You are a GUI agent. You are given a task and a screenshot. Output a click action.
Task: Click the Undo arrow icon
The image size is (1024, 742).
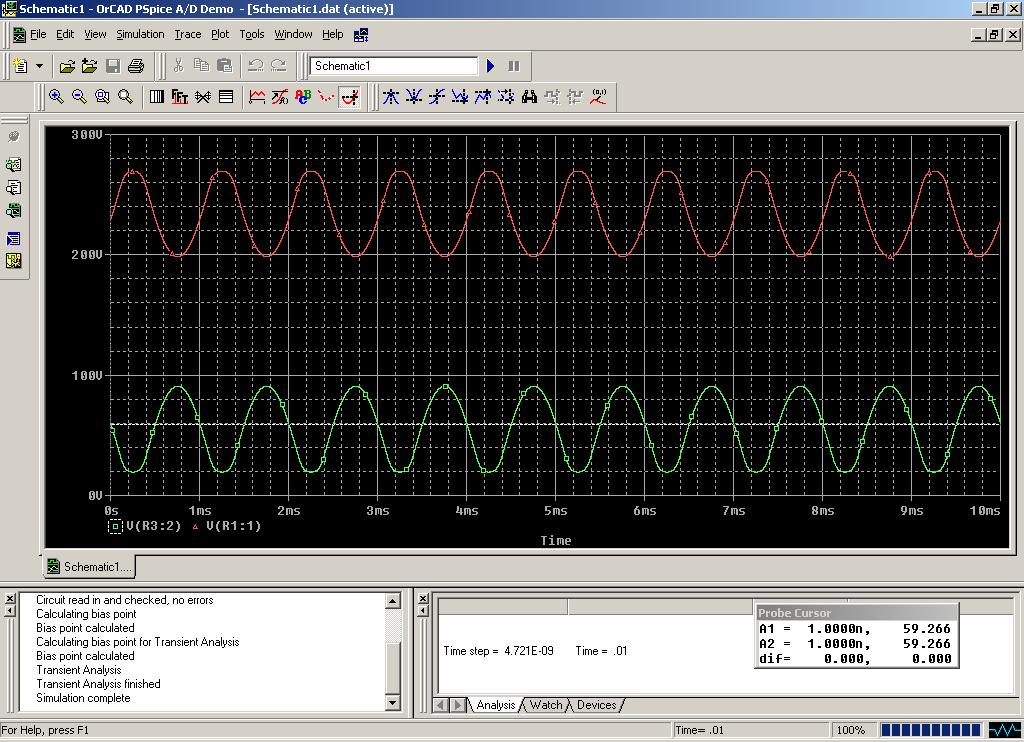256,65
